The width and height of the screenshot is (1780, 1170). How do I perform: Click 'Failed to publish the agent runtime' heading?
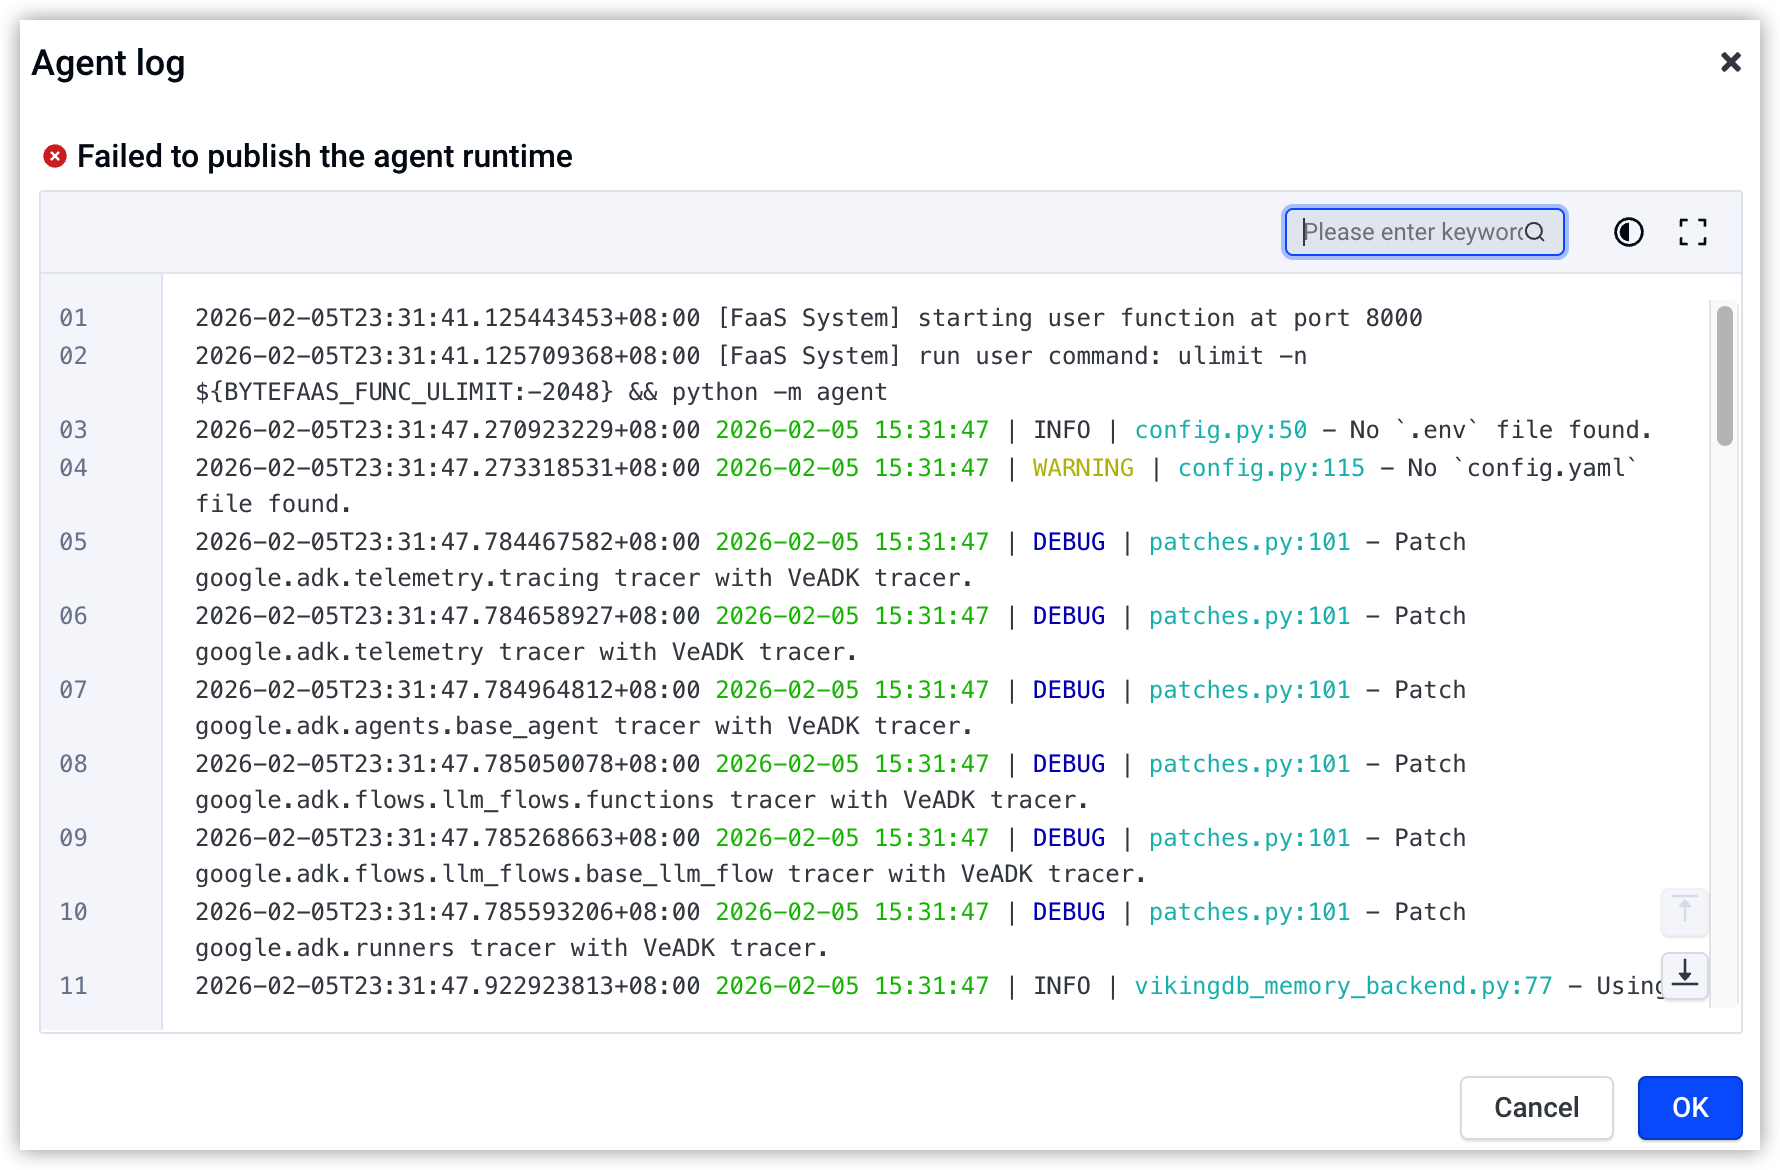click(x=325, y=156)
